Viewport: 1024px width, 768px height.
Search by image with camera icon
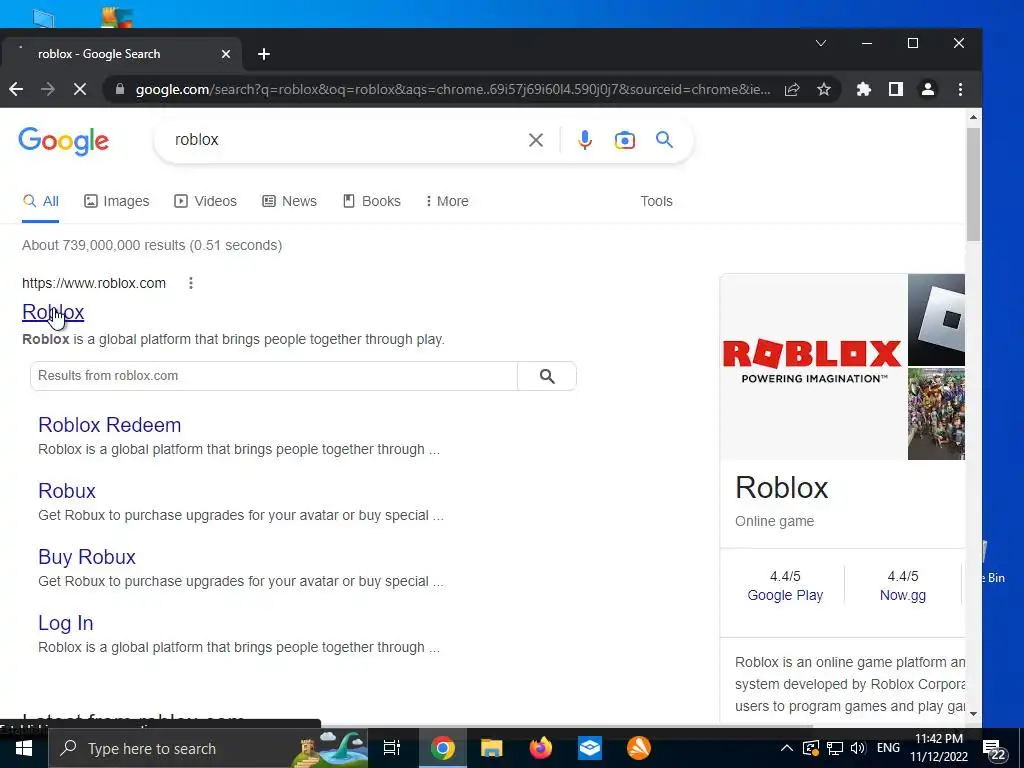click(x=624, y=140)
